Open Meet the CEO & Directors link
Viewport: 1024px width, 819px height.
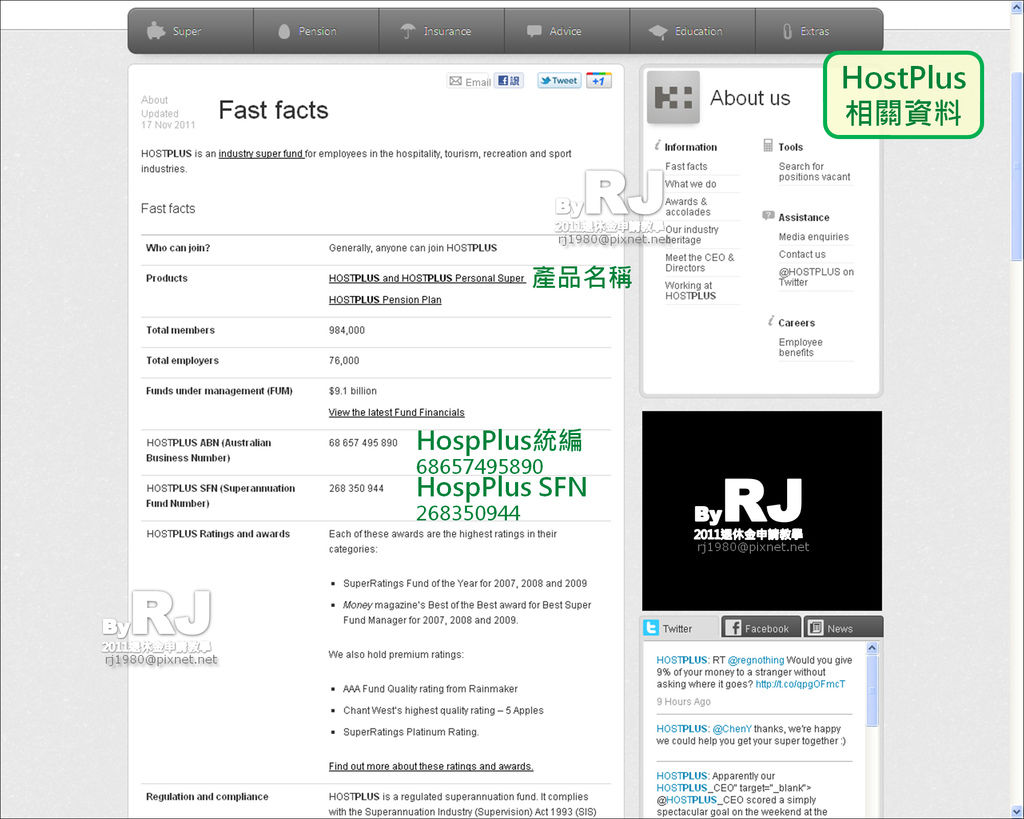click(699, 263)
